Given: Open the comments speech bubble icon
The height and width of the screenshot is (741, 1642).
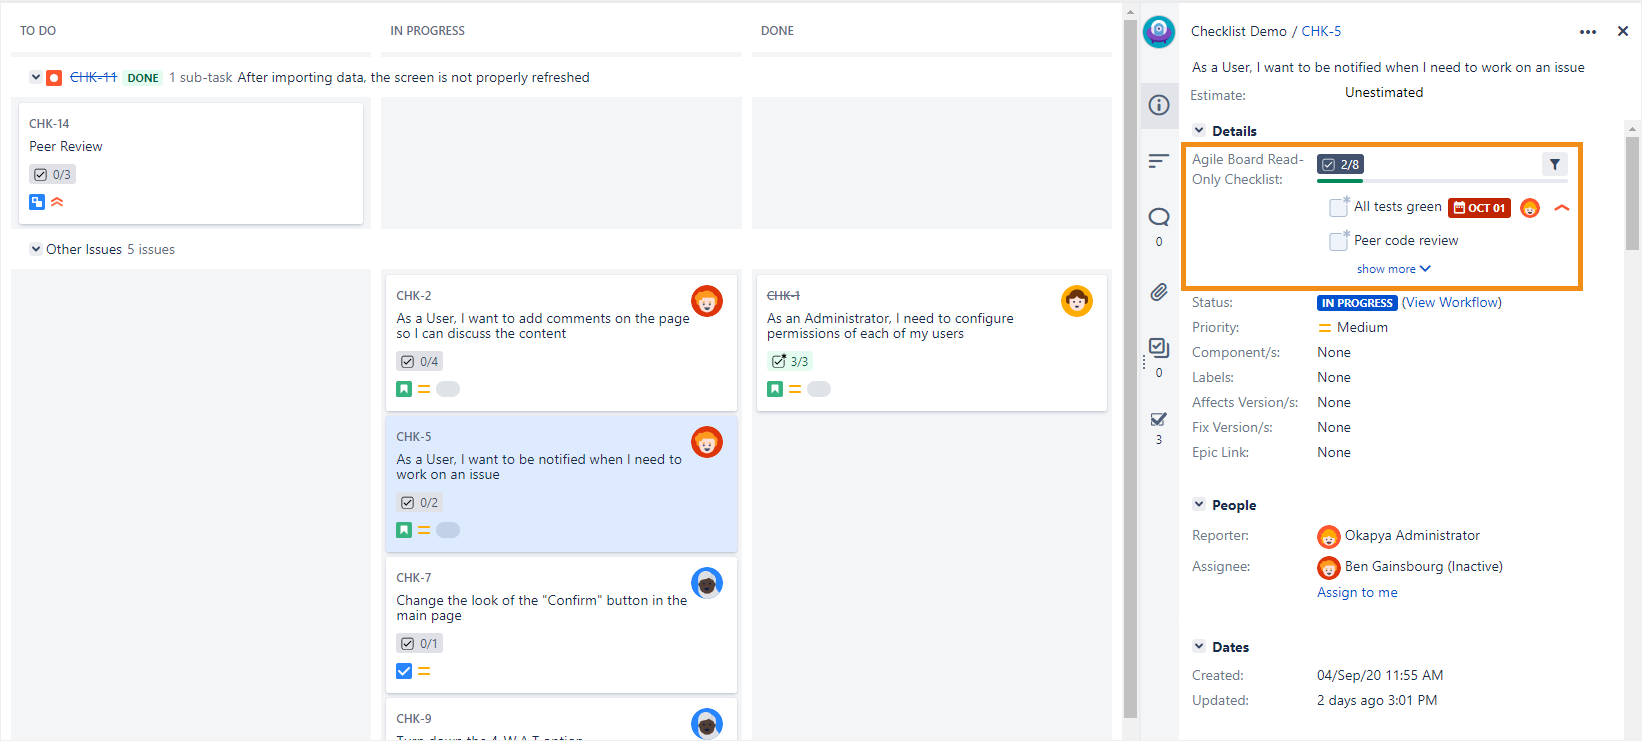Looking at the screenshot, I should click(x=1159, y=217).
